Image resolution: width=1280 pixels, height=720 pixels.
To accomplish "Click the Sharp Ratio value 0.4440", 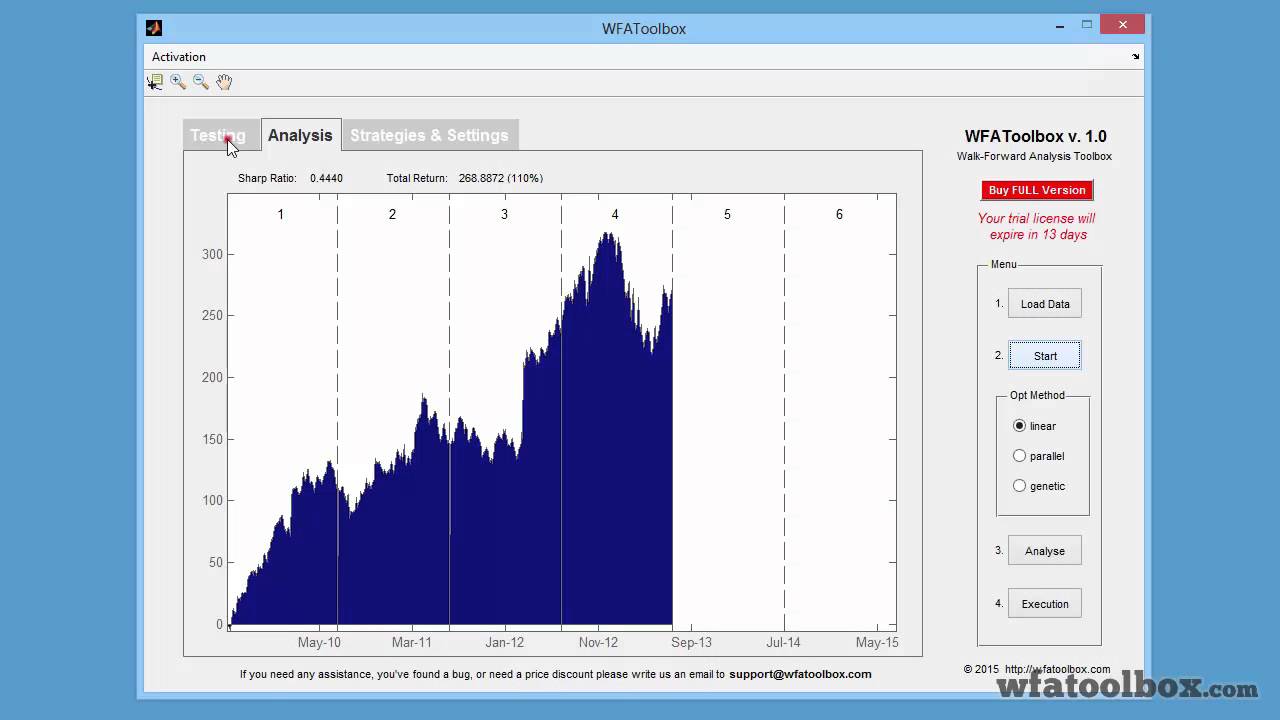I will pos(326,178).
